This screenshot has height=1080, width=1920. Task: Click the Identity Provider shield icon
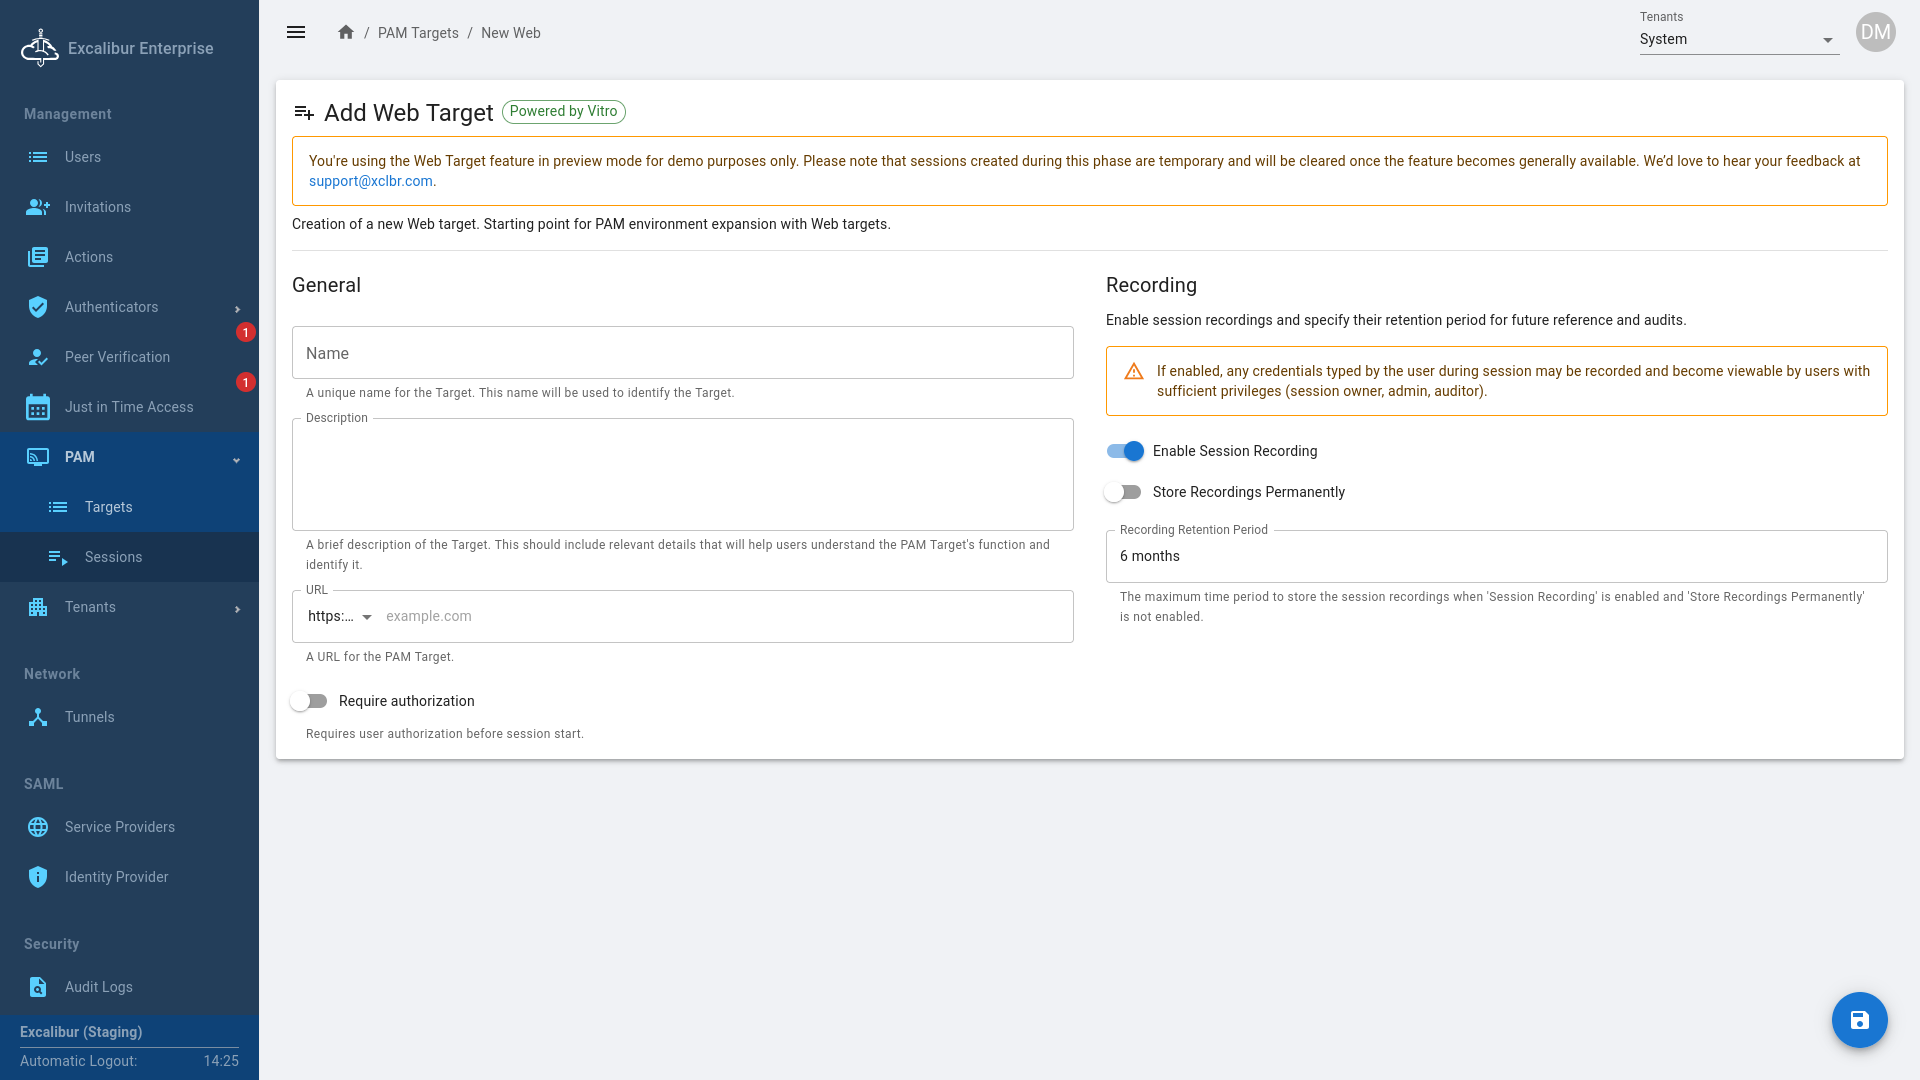(38, 877)
